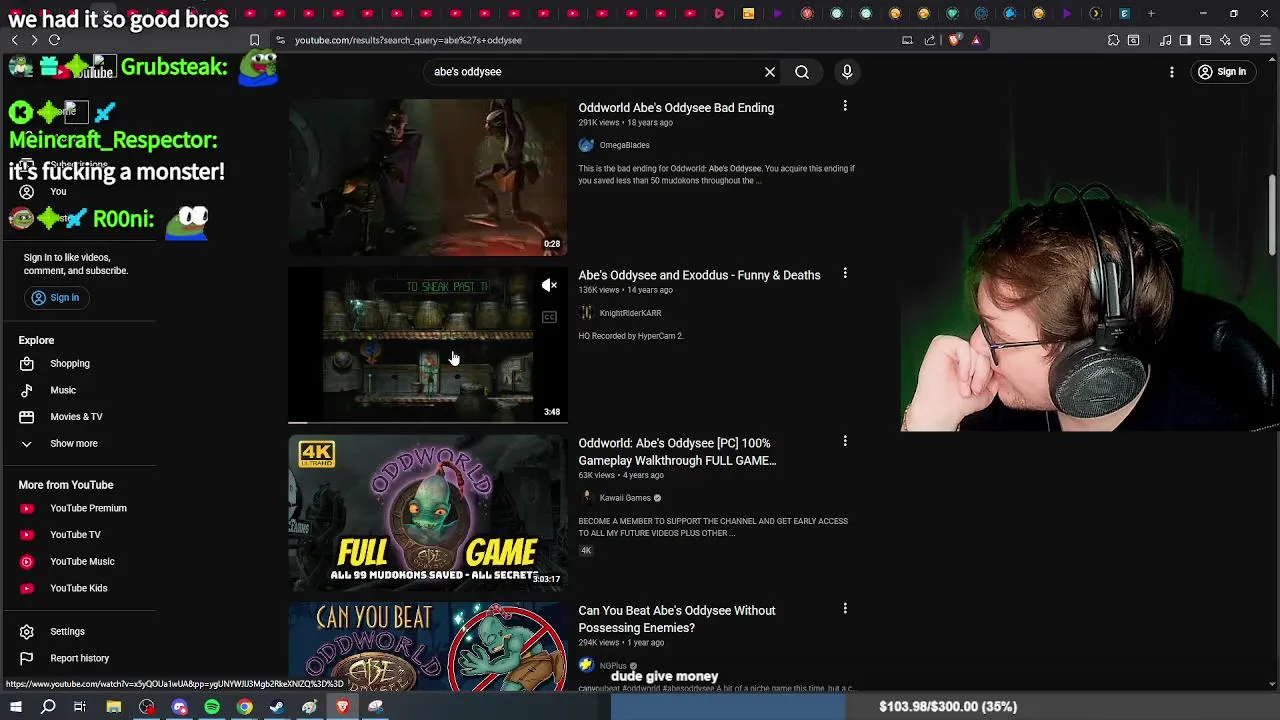Open the OmegaBlades channel avatar
Viewport: 1280px width, 720px height.
[586, 145]
